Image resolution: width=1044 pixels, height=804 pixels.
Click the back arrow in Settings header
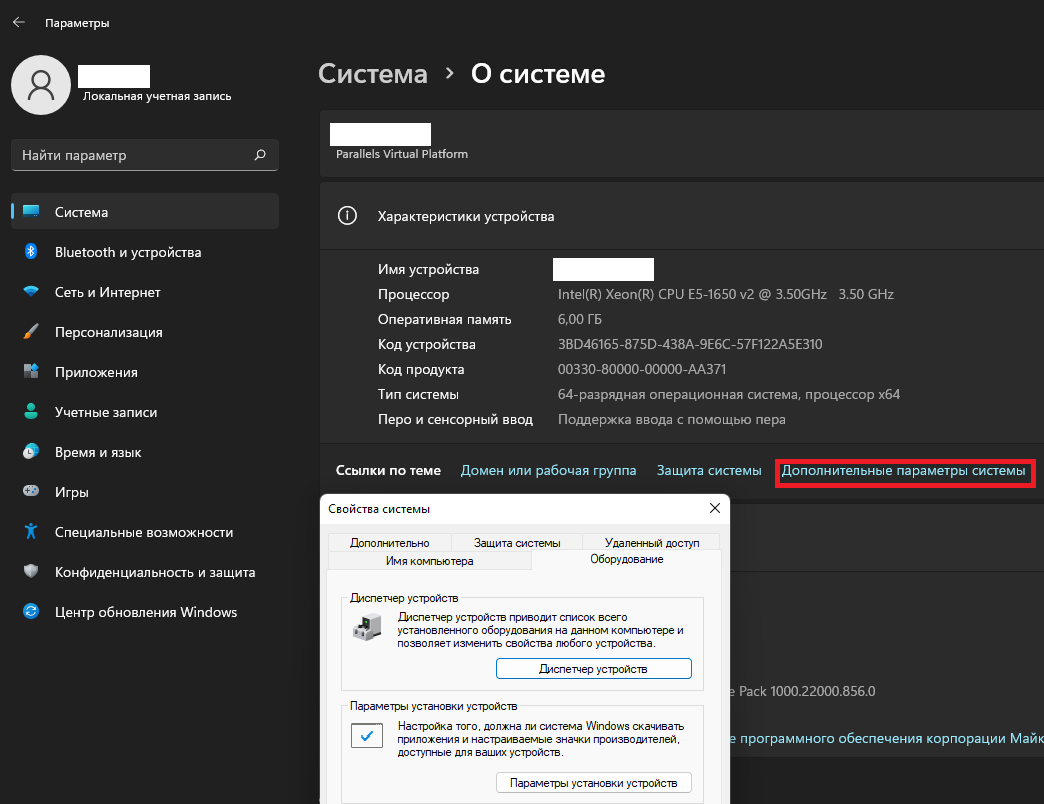[18, 22]
